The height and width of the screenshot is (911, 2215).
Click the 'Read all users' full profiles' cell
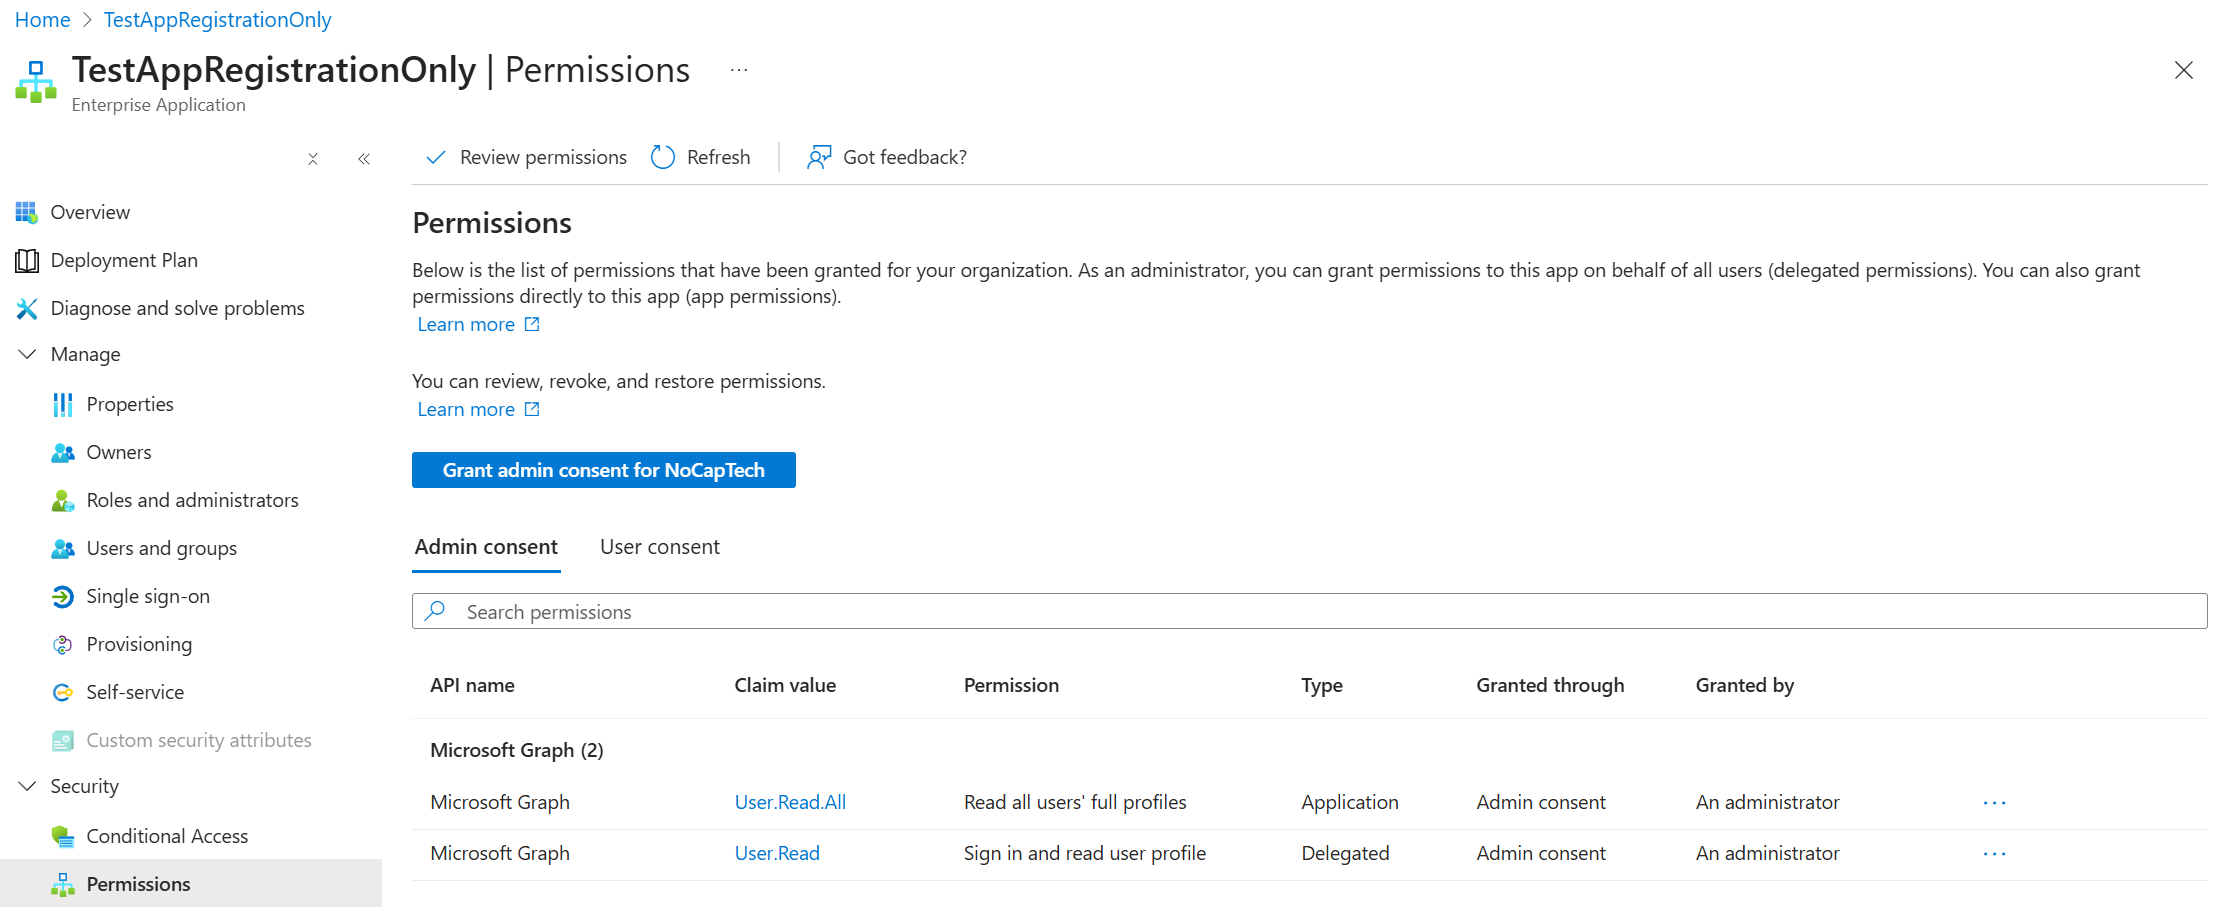[x=1075, y=802]
